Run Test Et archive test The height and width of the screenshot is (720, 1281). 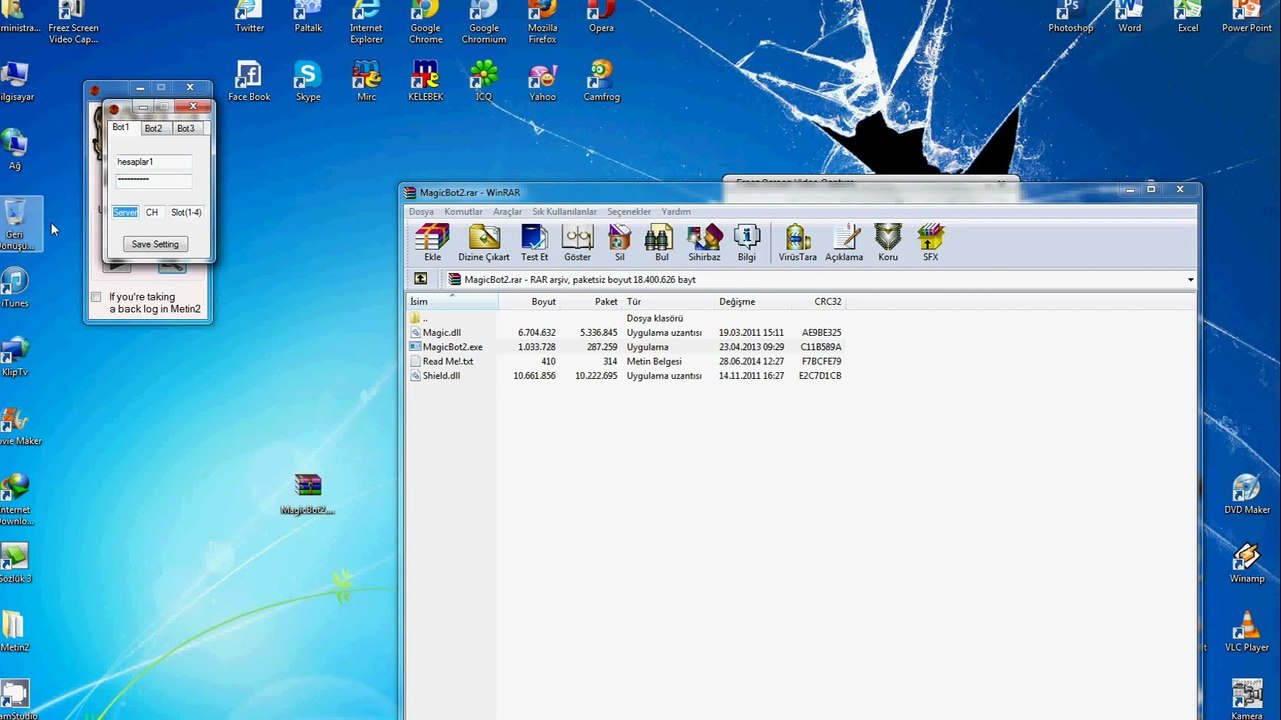click(534, 243)
